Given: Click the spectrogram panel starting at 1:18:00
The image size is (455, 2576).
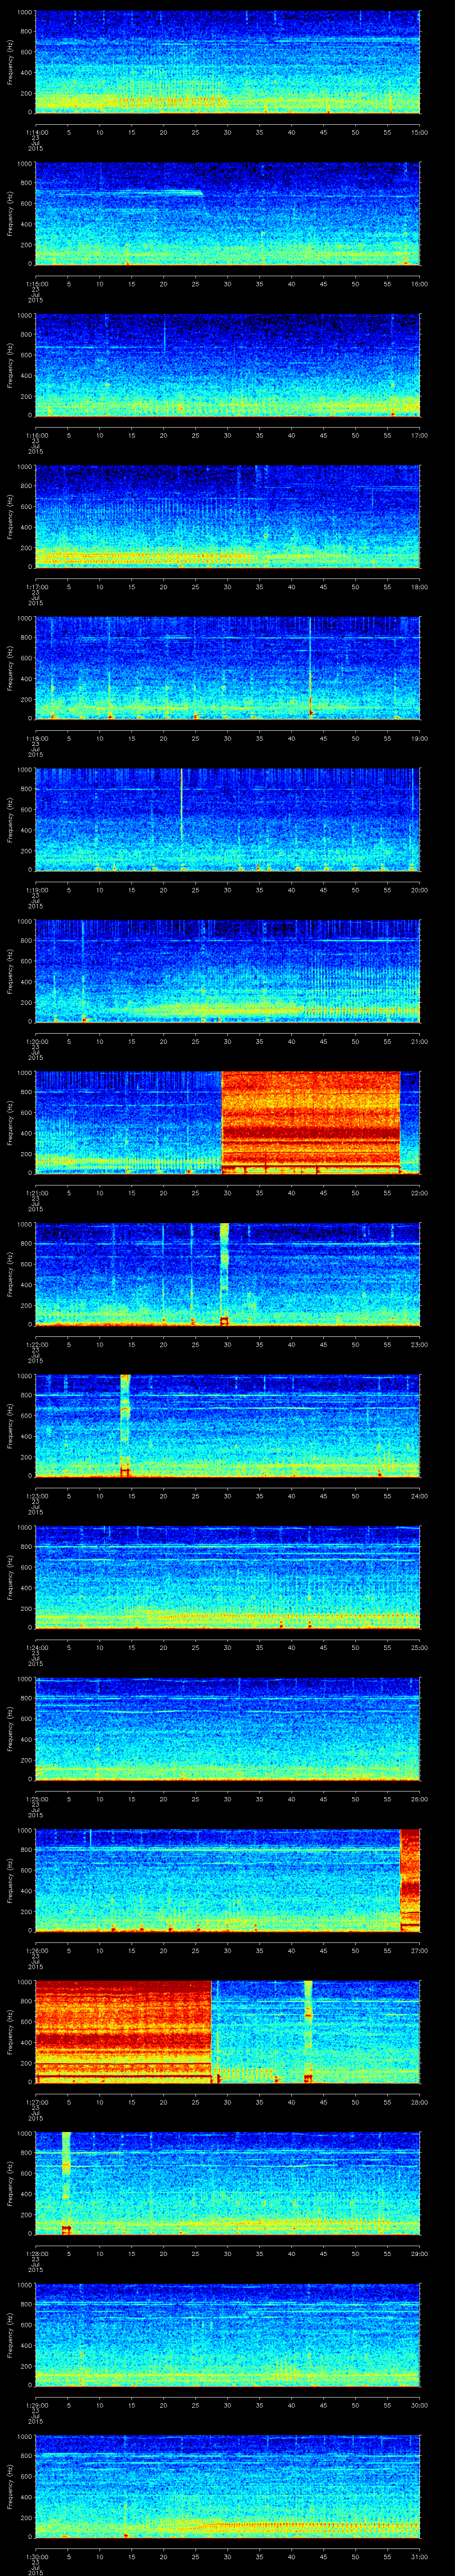Looking at the screenshot, I should click(x=228, y=668).
